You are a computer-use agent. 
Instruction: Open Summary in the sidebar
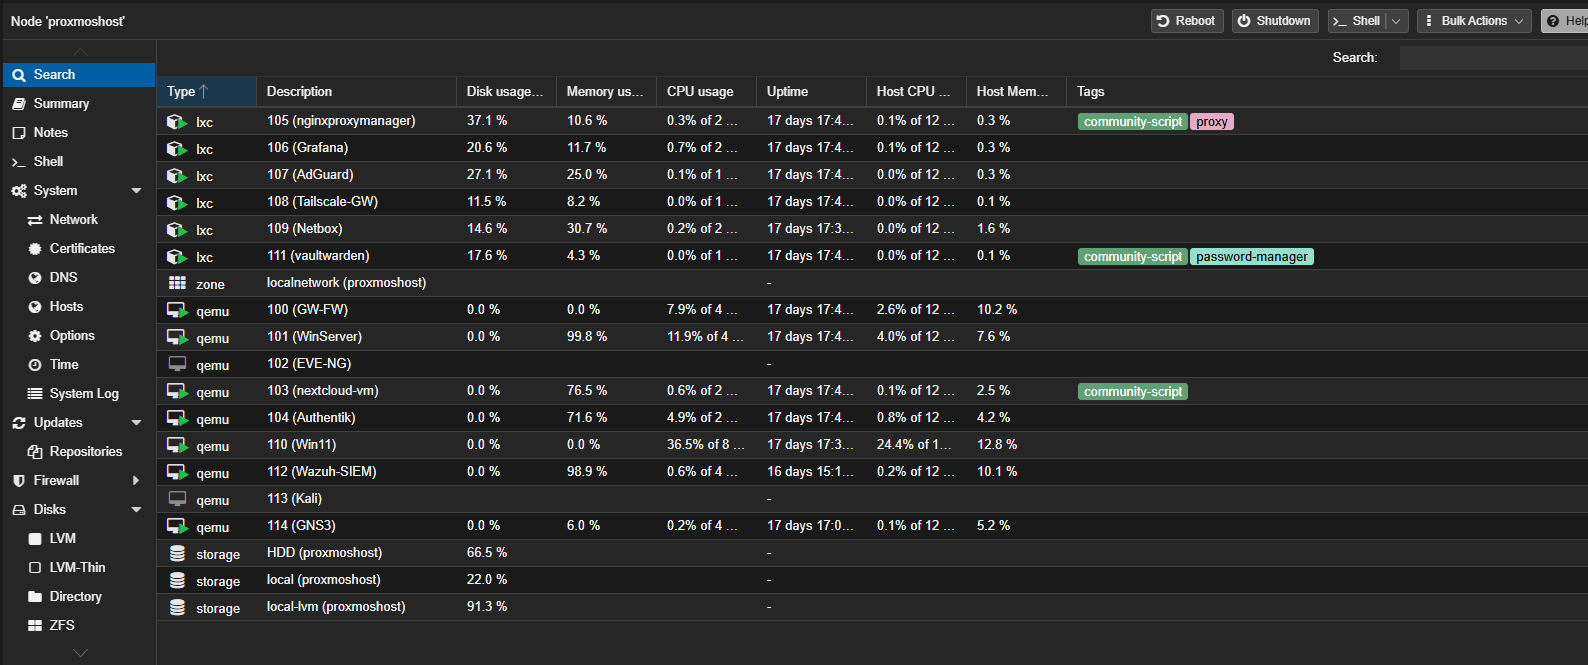pos(79,103)
